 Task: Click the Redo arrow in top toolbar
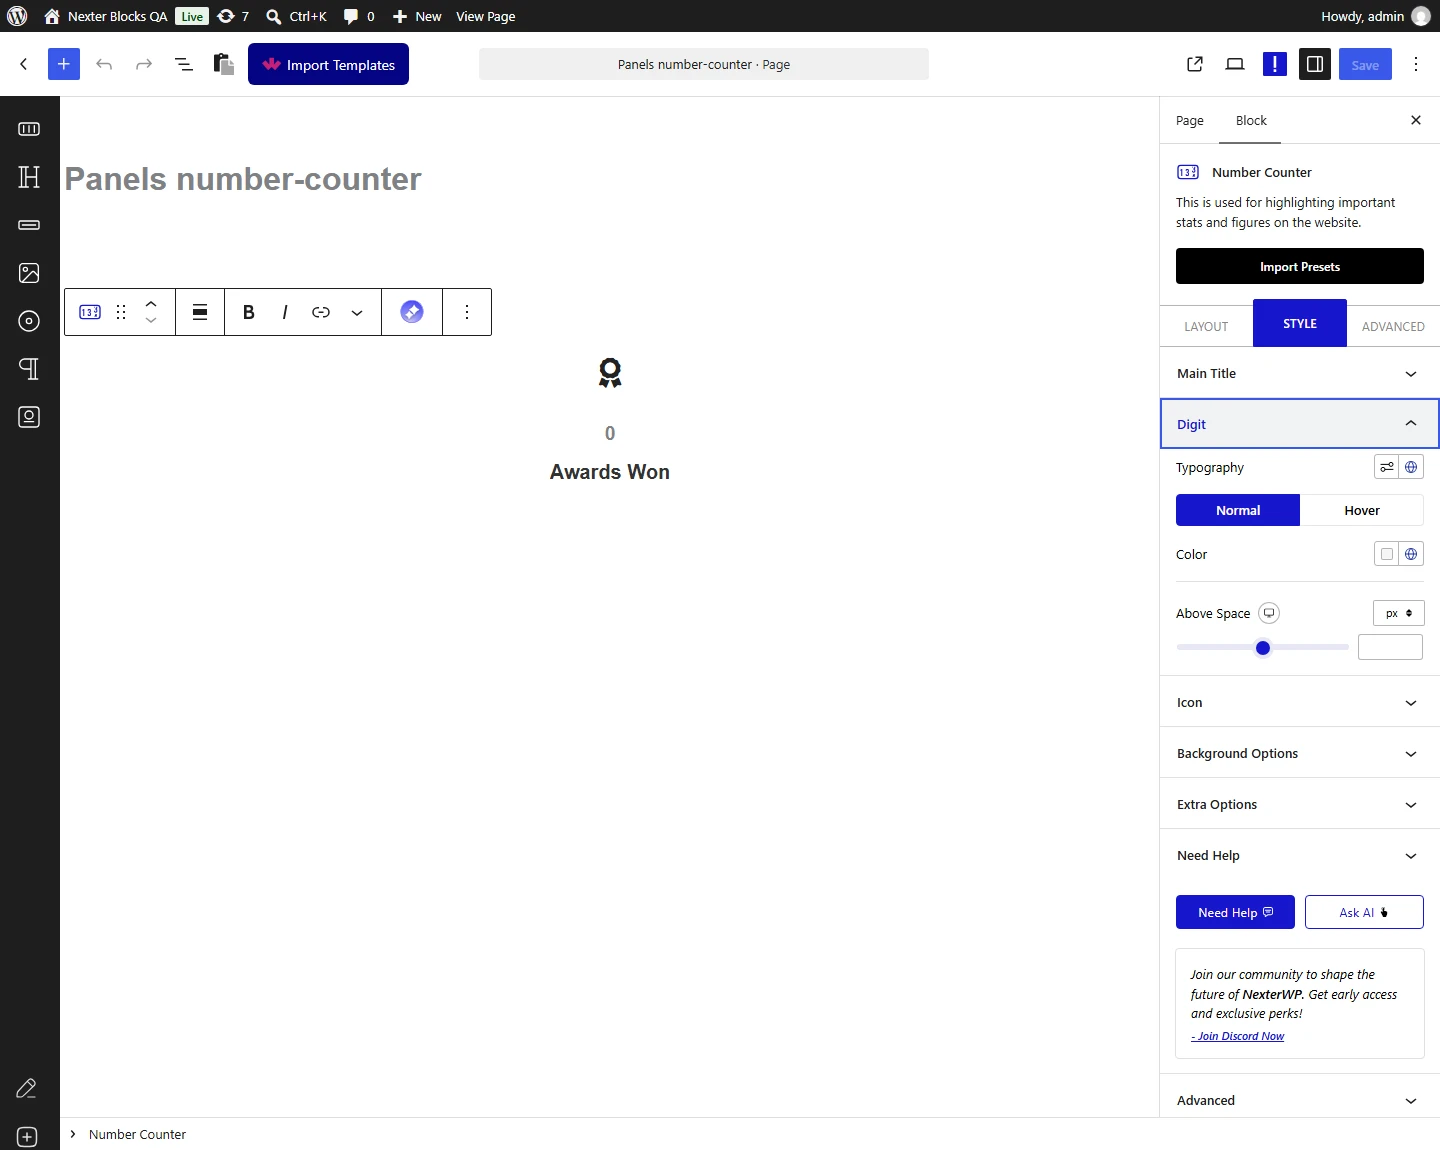click(x=144, y=64)
